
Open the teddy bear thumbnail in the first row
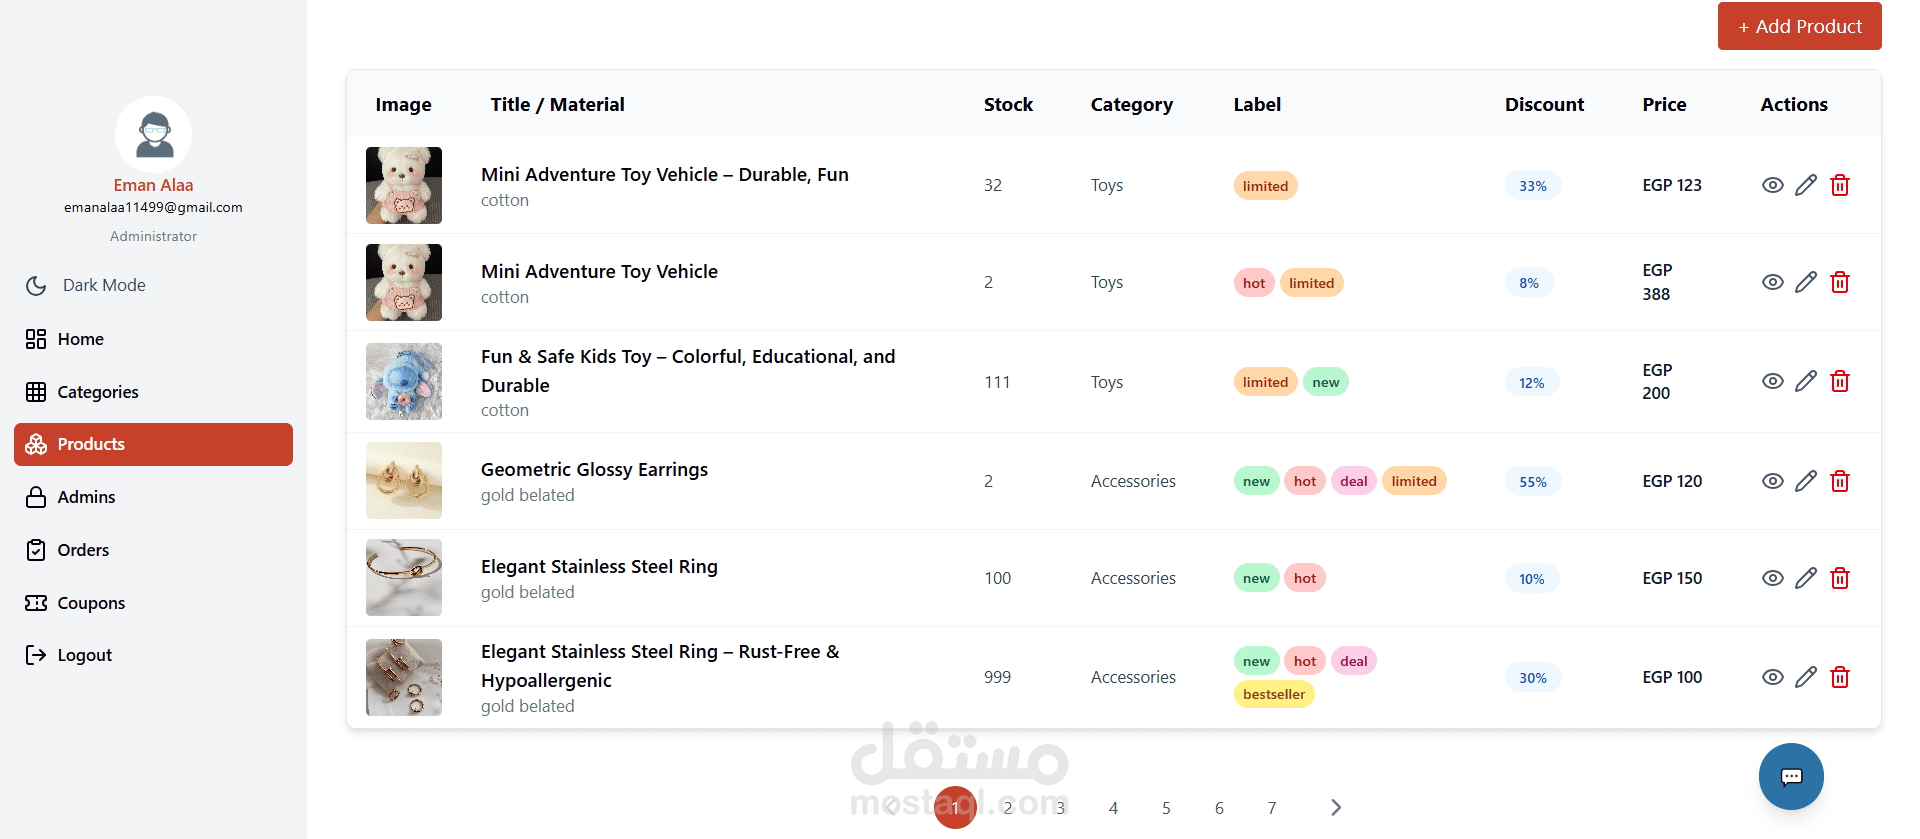404,185
